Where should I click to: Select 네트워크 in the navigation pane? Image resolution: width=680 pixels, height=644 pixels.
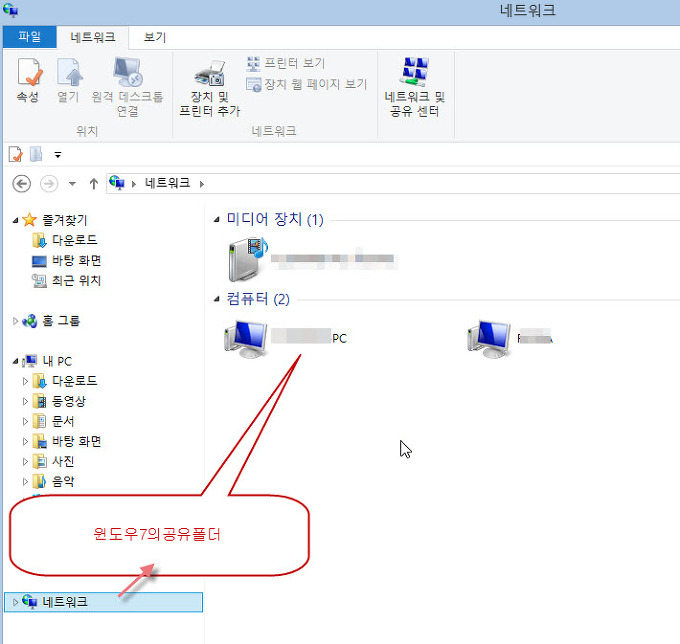tap(64, 601)
